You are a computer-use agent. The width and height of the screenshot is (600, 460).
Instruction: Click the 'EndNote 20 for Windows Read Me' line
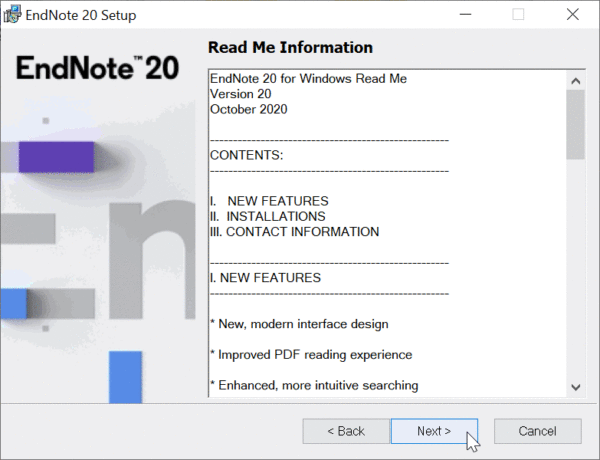308,78
